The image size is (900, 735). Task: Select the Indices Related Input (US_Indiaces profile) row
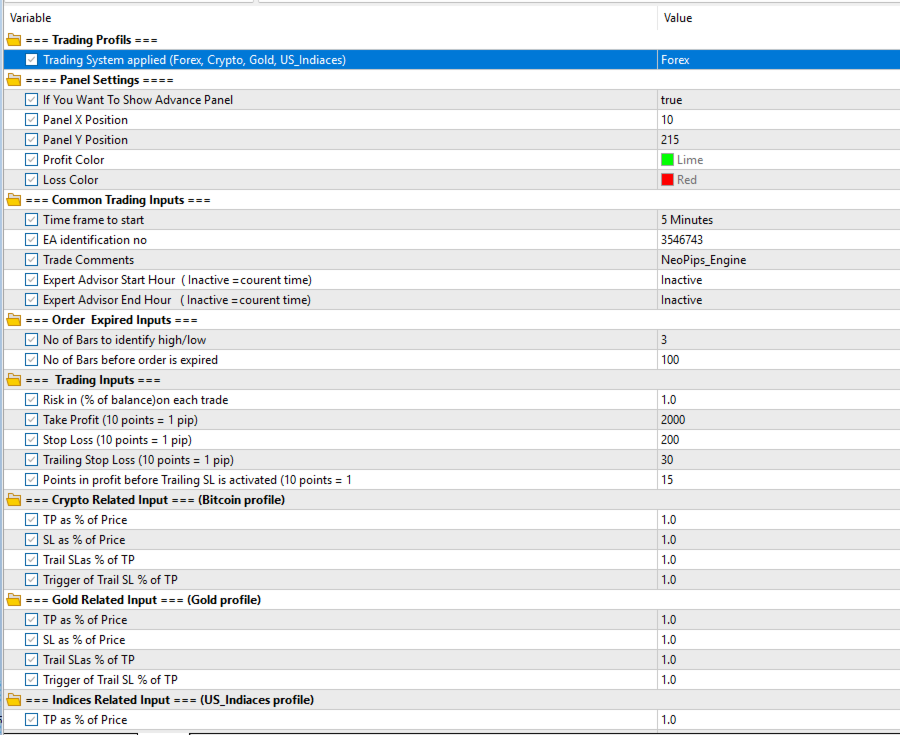(452, 700)
